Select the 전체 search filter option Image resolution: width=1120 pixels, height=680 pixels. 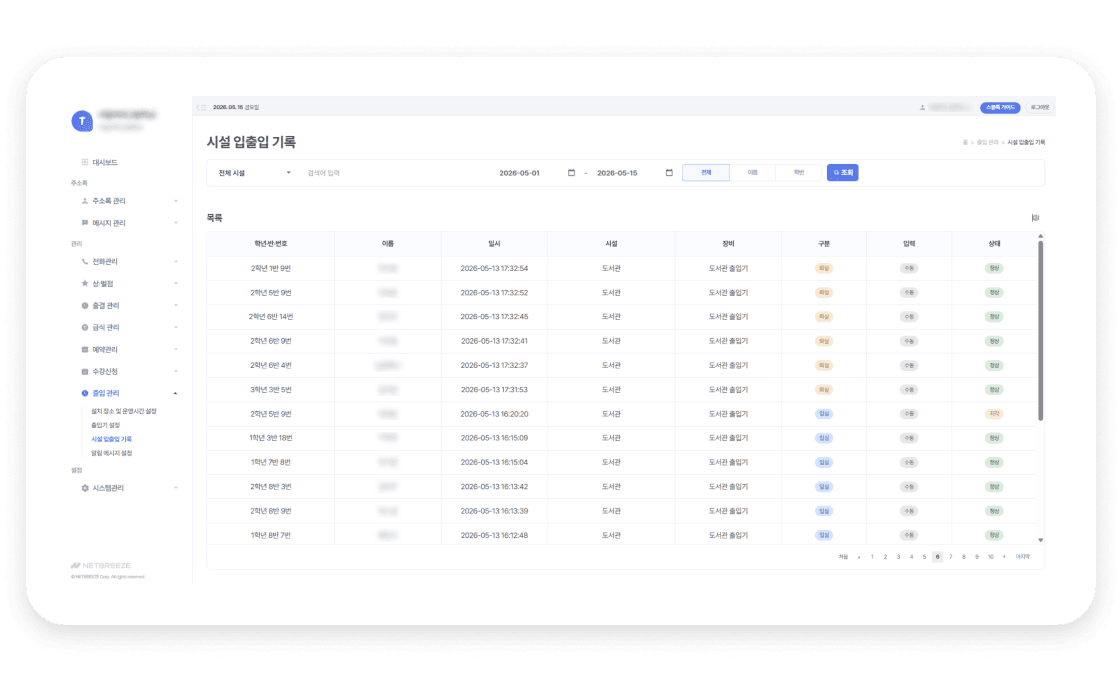(706, 173)
